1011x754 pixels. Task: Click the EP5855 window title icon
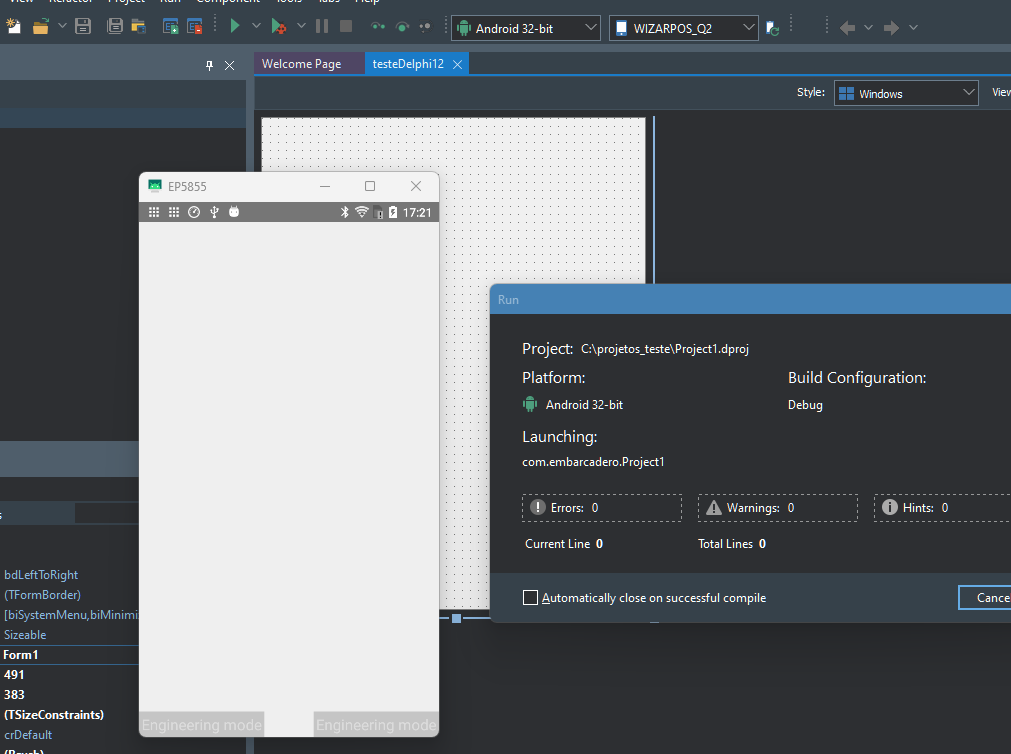(155, 186)
